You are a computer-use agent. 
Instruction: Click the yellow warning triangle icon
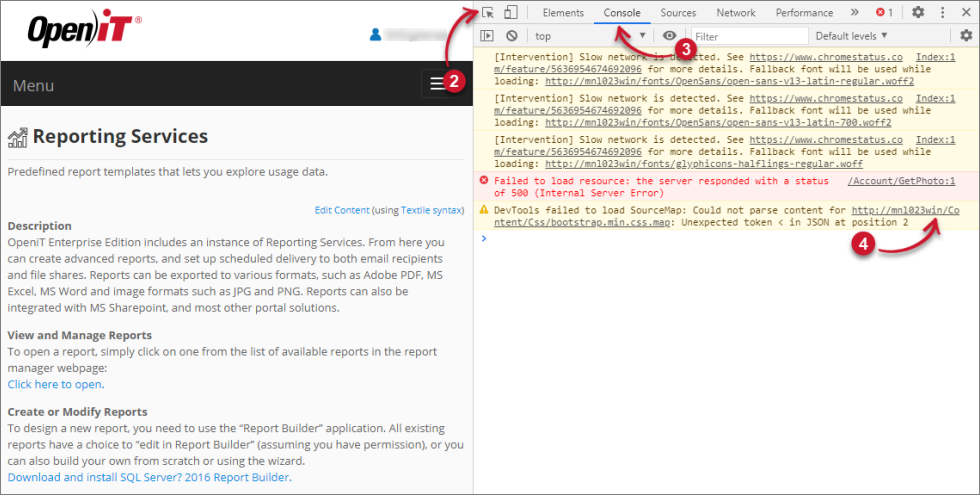point(484,209)
